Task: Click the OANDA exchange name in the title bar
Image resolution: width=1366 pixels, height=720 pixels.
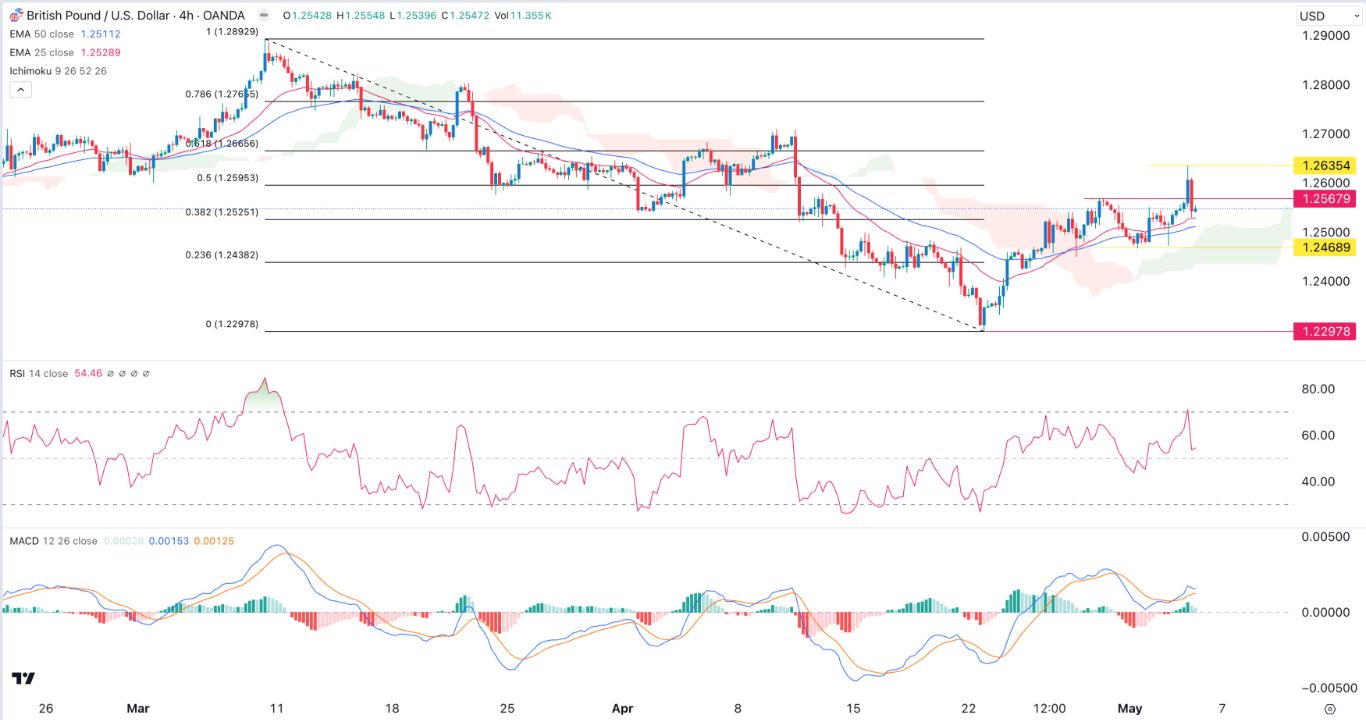Action: [224, 16]
